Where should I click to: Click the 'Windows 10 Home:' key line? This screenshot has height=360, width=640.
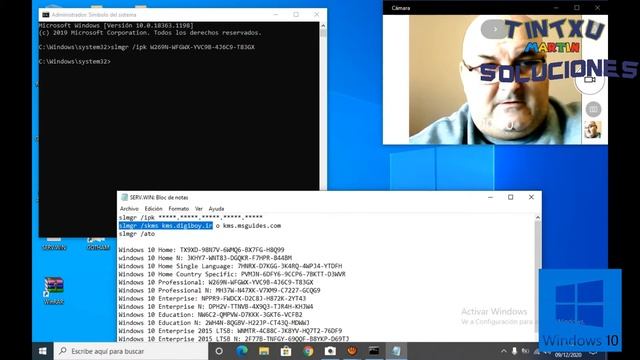[202, 250]
